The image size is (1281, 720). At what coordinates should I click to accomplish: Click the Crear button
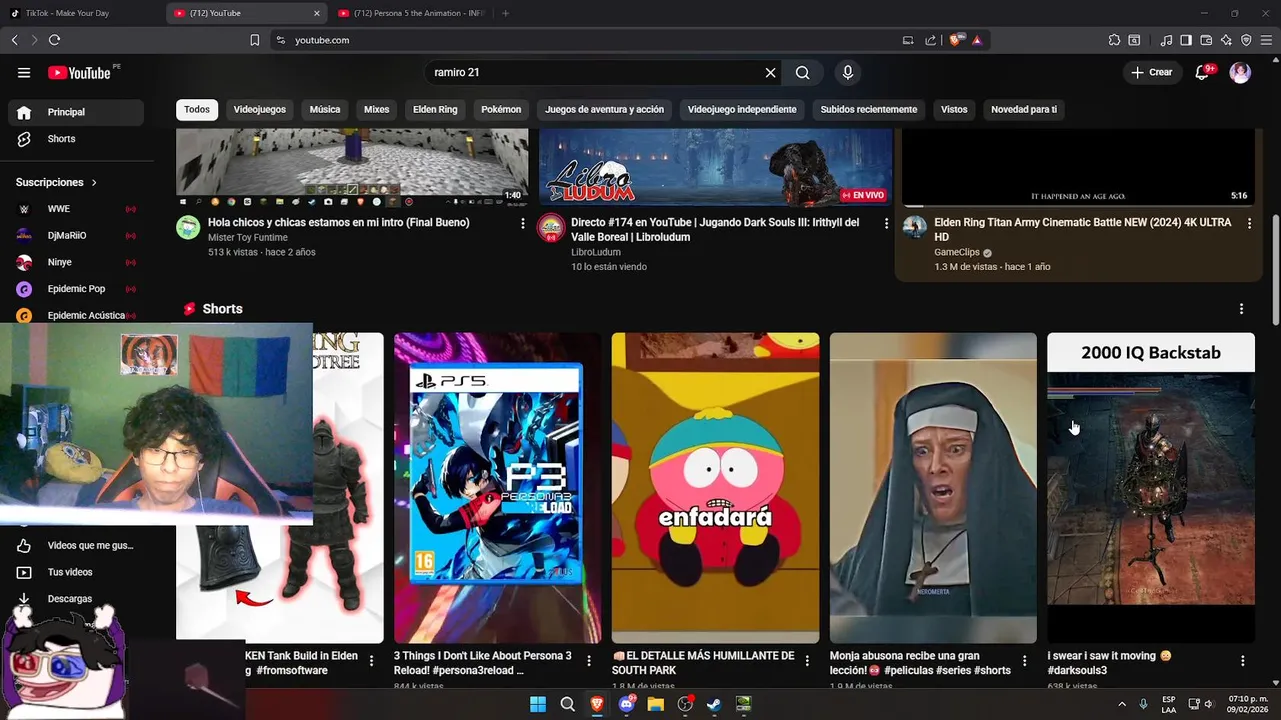(1152, 73)
